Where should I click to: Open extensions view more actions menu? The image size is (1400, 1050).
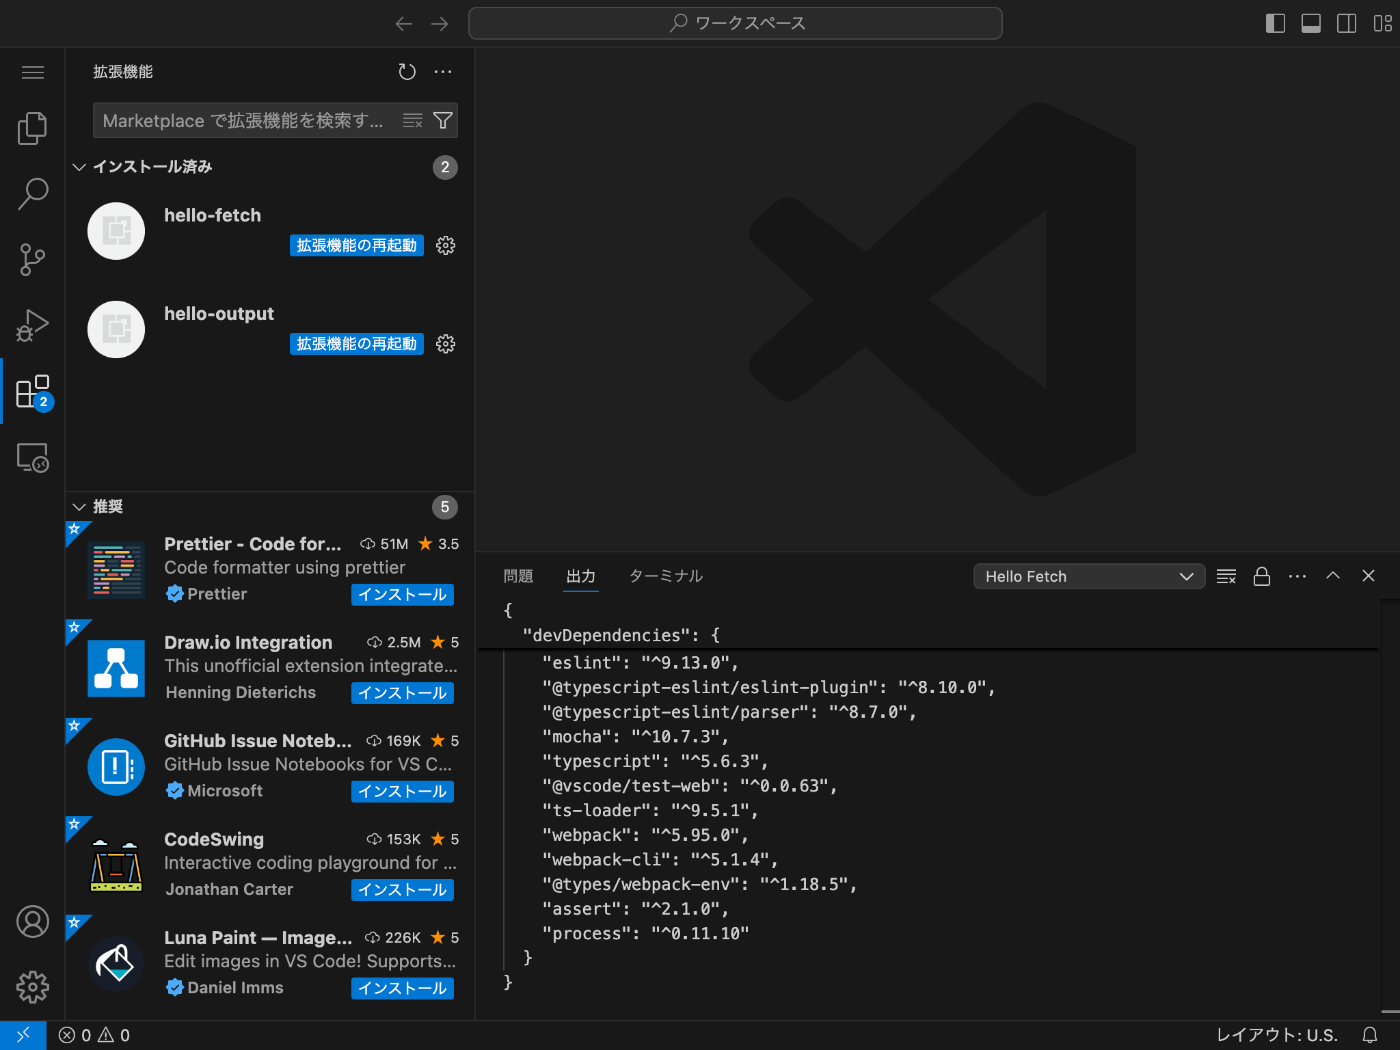(443, 72)
